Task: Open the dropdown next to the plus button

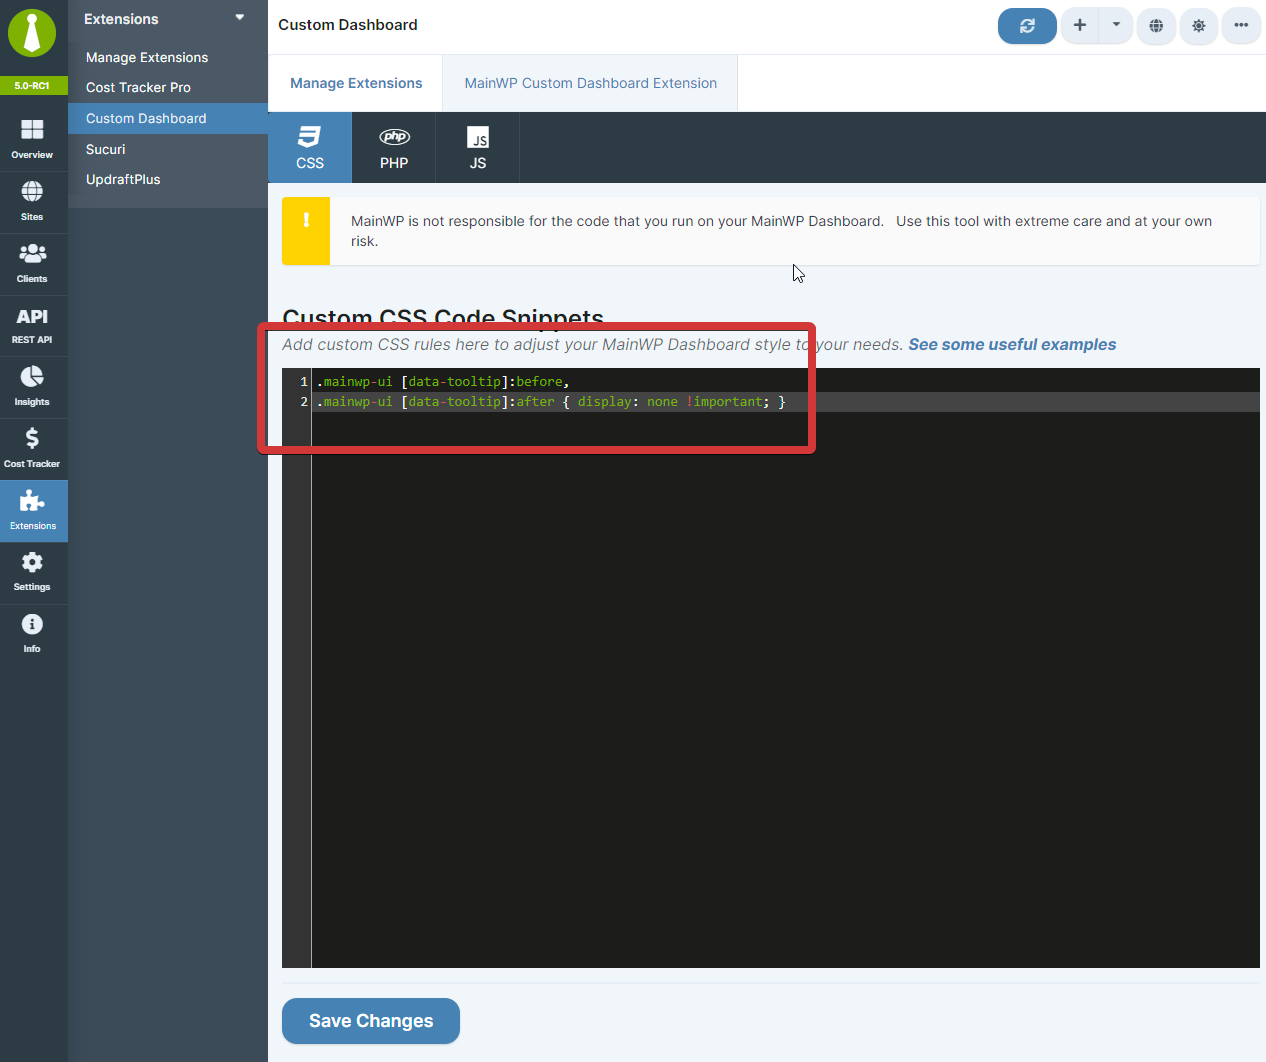Action: coord(1117,26)
